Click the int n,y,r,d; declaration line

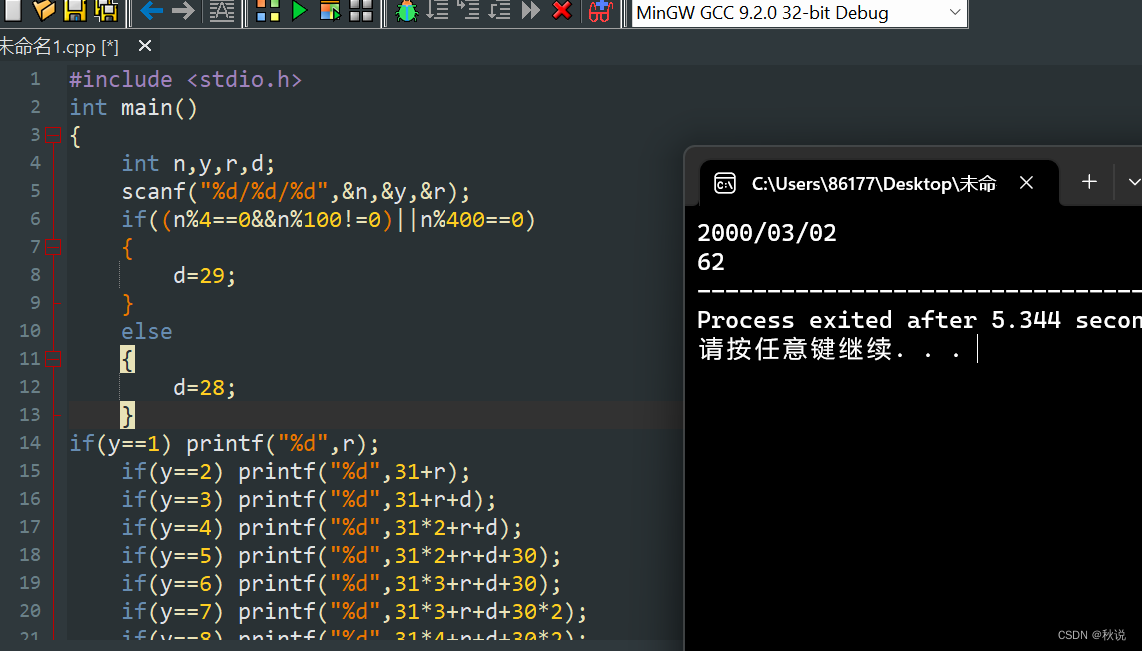pyautogui.click(x=198, y=163)
